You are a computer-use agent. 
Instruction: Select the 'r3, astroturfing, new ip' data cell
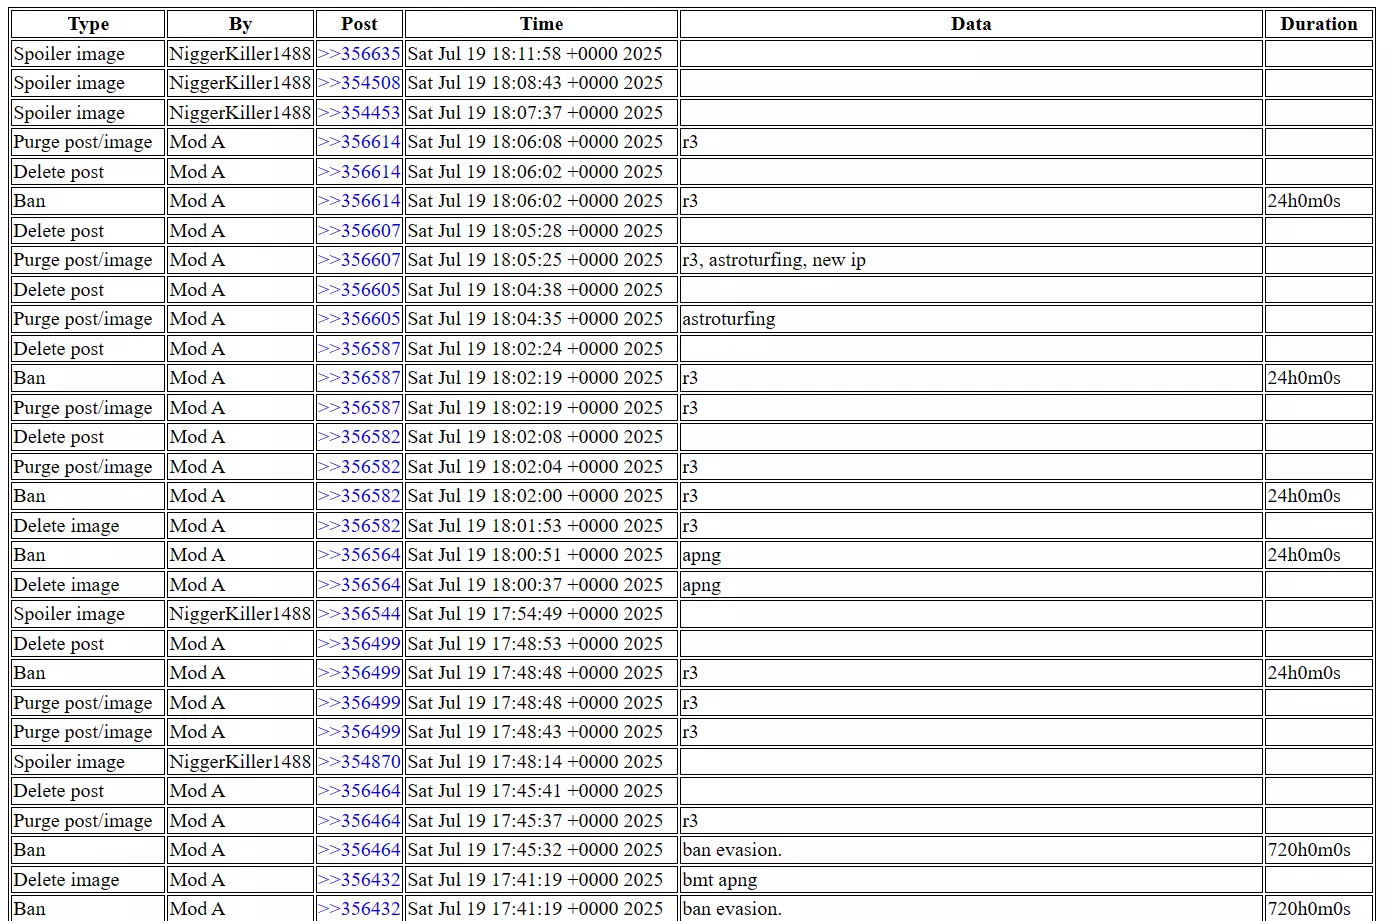pos(971,260)
